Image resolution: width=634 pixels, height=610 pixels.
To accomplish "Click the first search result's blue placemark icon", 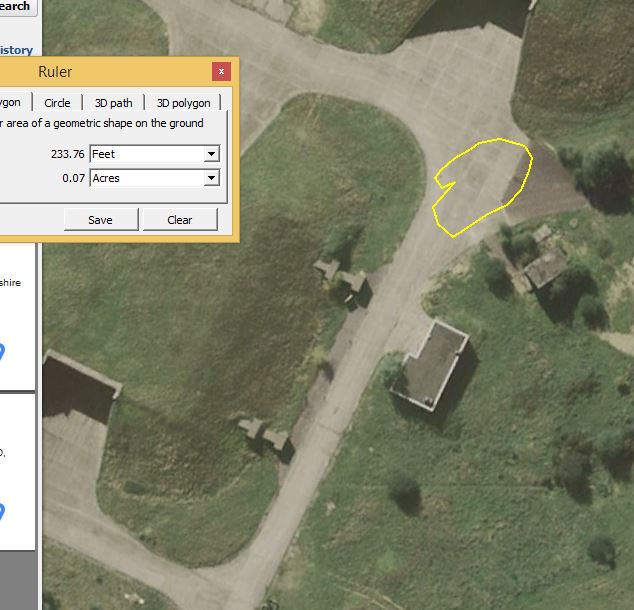I will (3, 353).
